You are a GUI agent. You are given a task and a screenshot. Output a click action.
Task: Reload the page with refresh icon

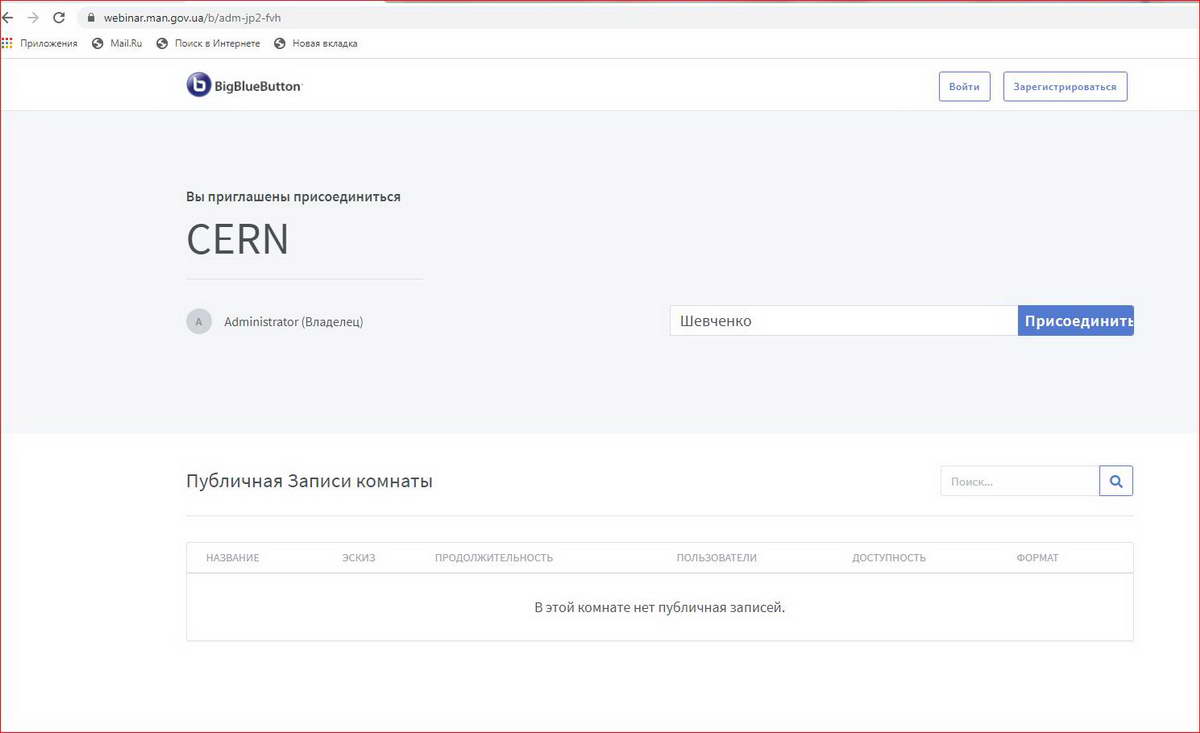[x=59, y=18]
